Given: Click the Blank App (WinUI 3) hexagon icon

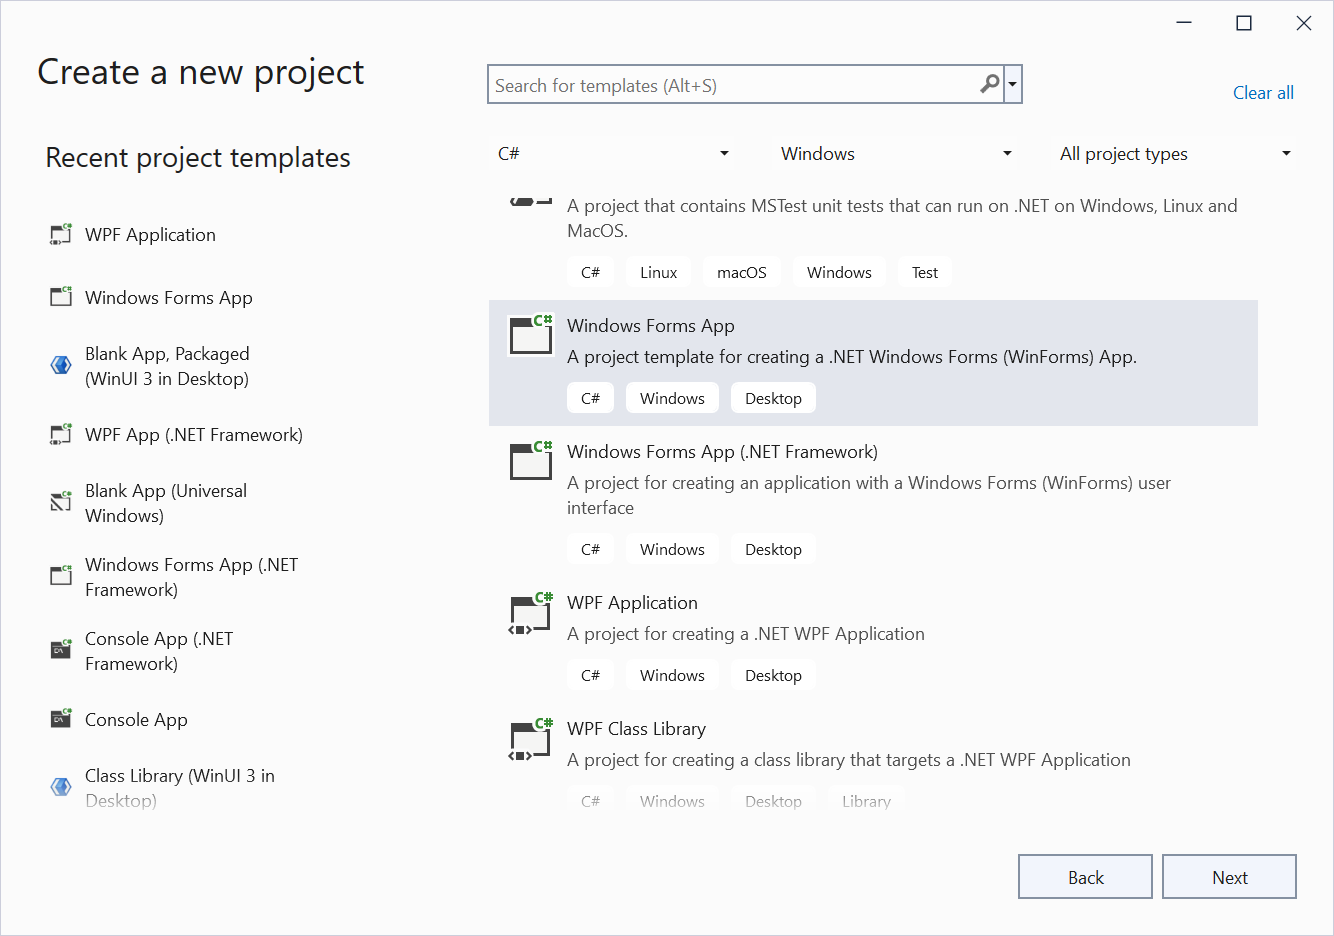Looking at the screenshot, I should (x=60, y=365).
